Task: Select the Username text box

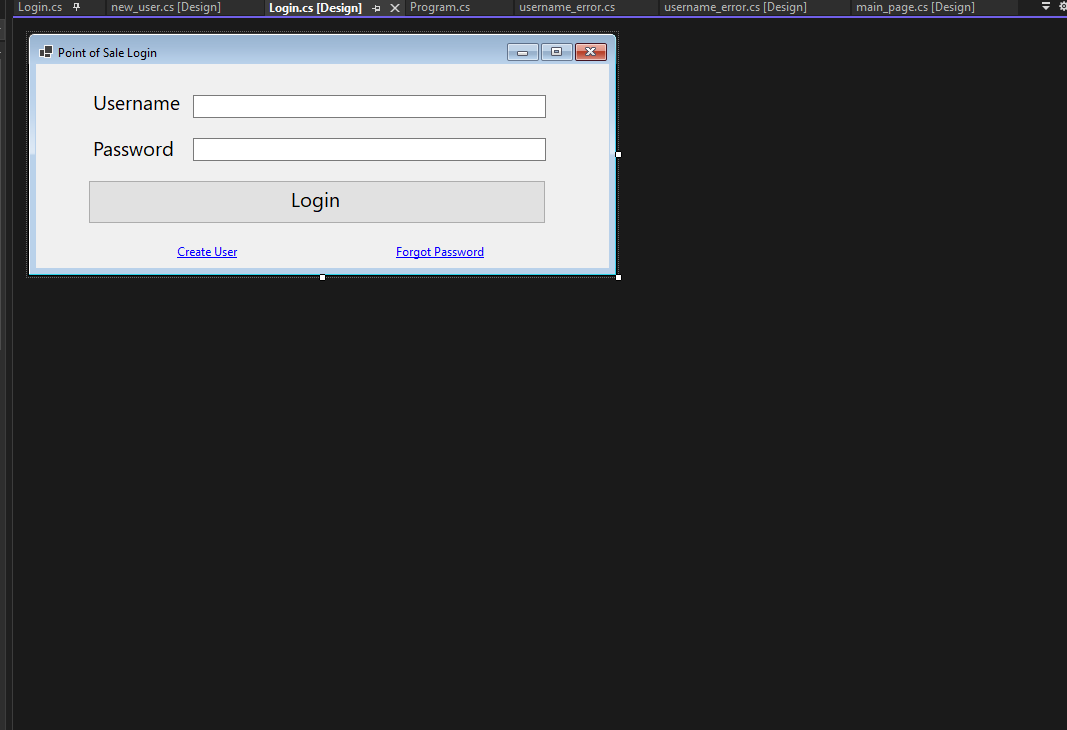Action: point(369,107)
